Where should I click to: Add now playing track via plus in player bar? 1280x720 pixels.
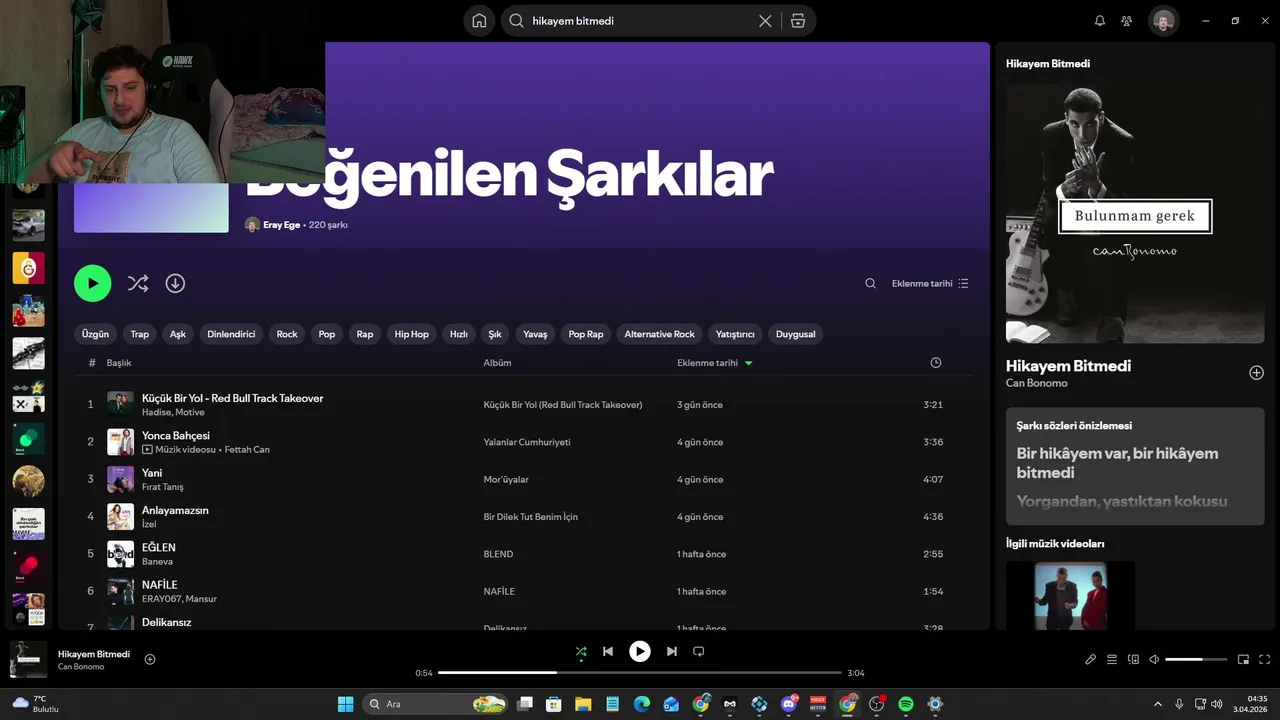(150, 659)
